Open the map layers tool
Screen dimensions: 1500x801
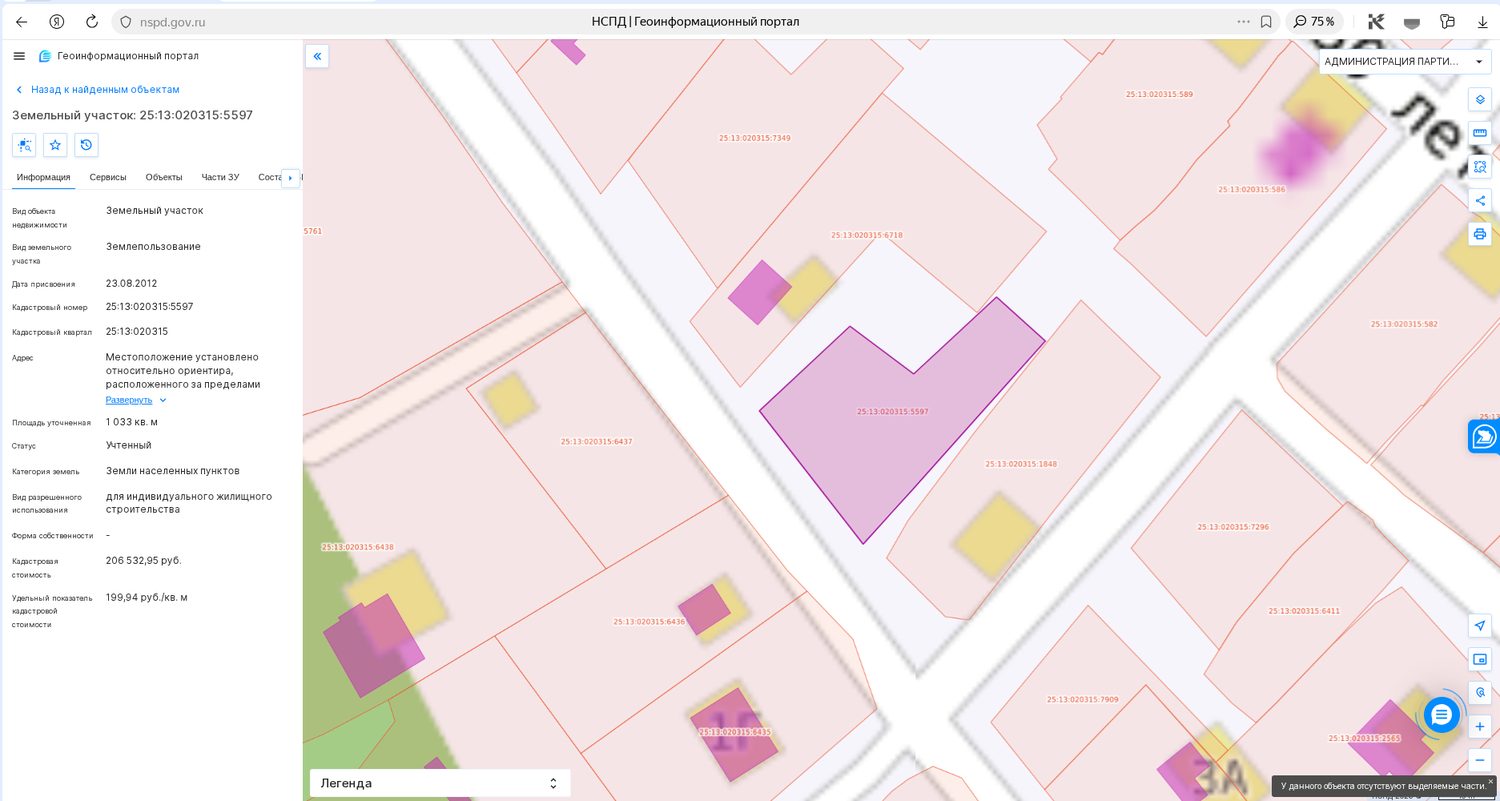point(1480,100)
